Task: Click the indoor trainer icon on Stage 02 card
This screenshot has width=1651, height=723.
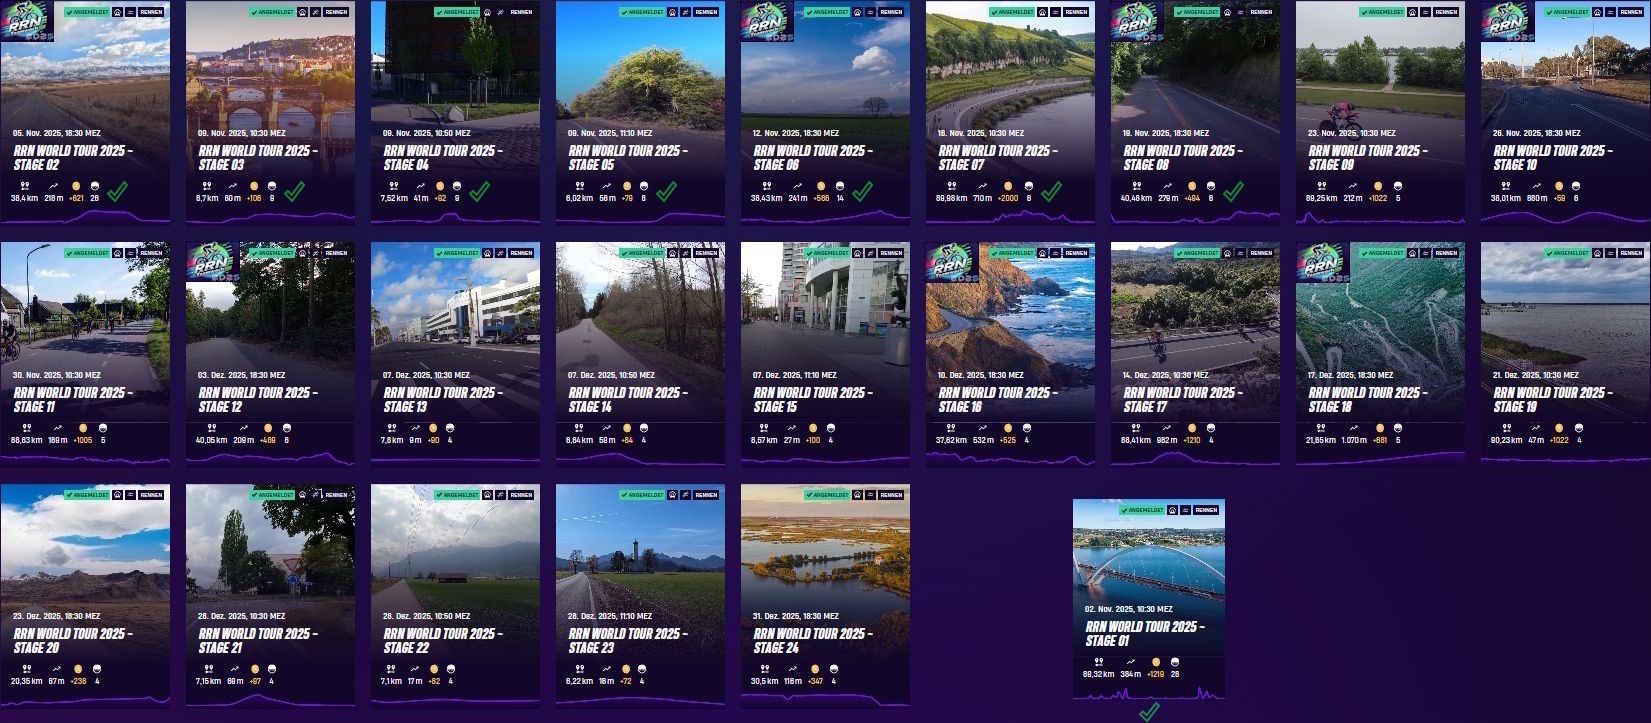Action: (x=117, y=12)
